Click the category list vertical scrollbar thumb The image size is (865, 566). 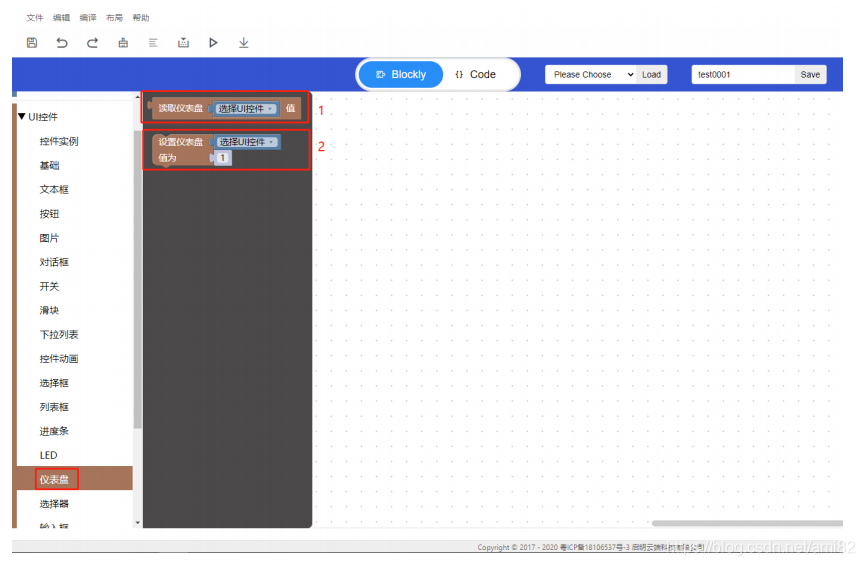[137, 280]
